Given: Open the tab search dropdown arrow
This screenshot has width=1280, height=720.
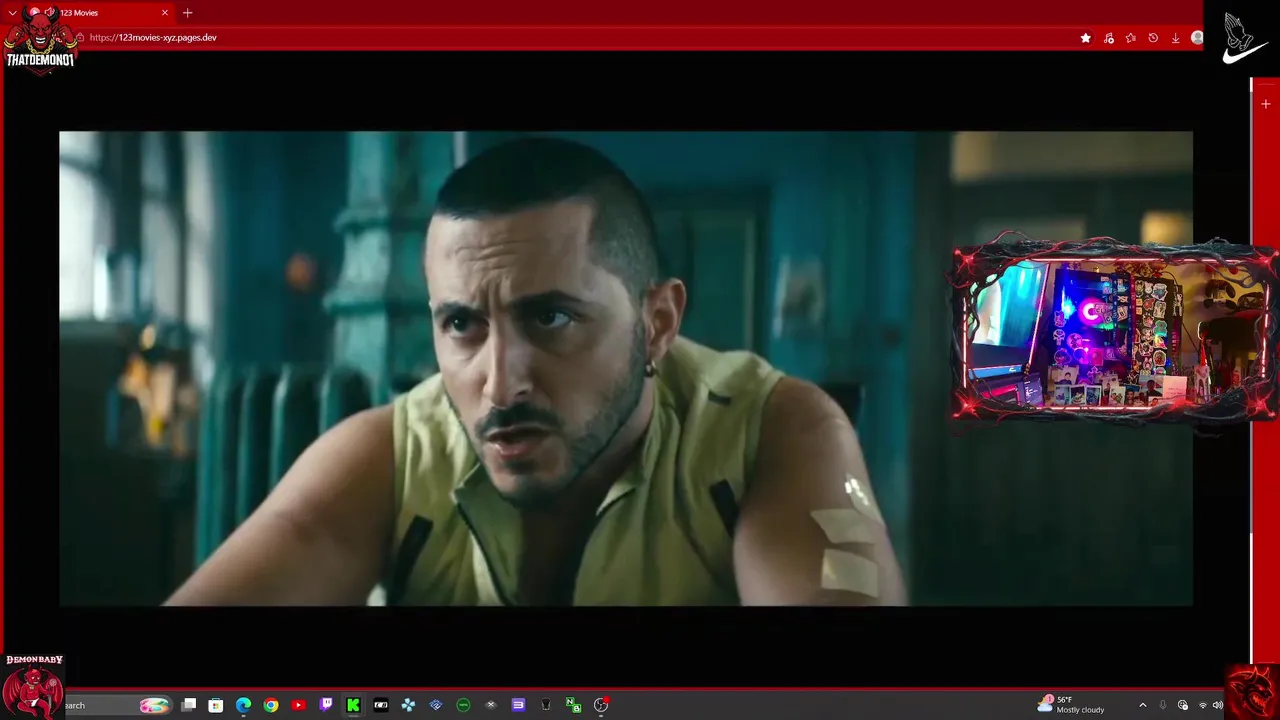Looking at the screenshot, I should point(12,13).
